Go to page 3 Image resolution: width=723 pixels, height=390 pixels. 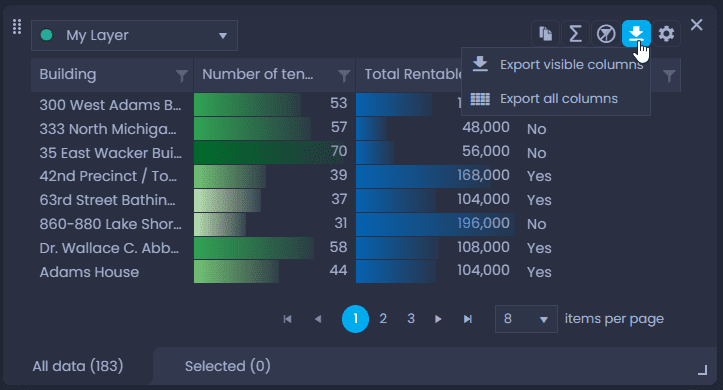coord(411,319)
